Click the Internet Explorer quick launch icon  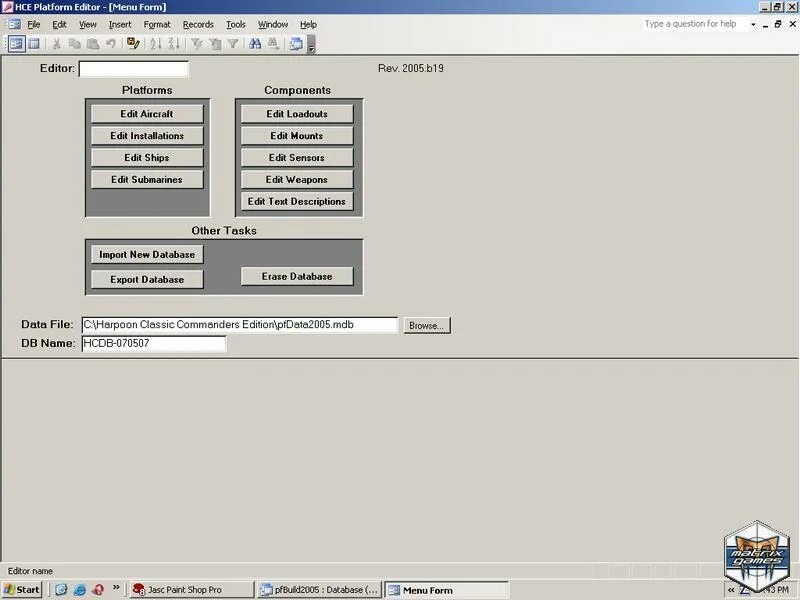pos(80,590)
